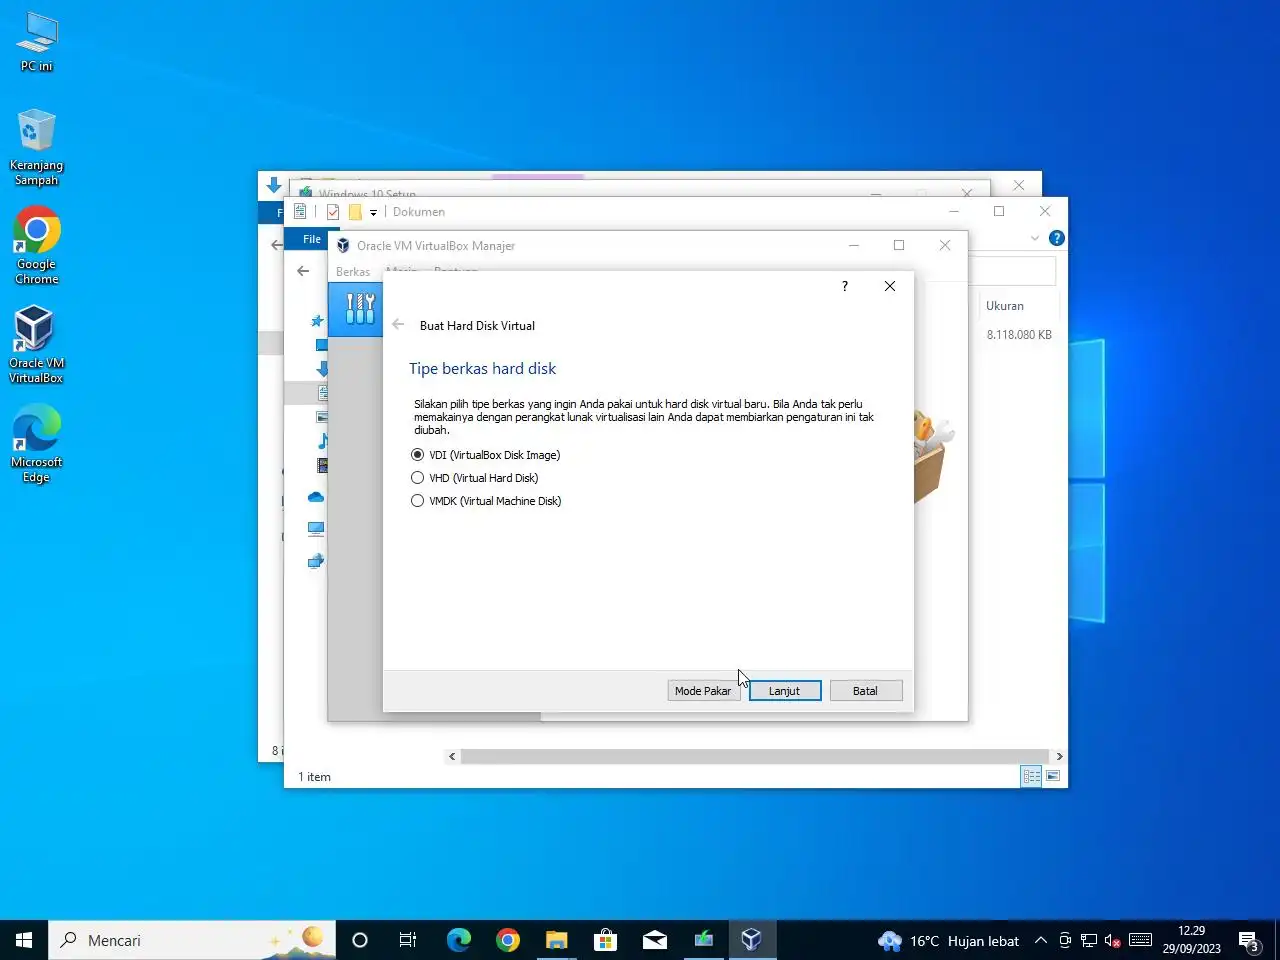Open Google Chrome desktop shortcut
This screenshot has width=1280, height=960.
pyautogui.click(x=37, y=246)
